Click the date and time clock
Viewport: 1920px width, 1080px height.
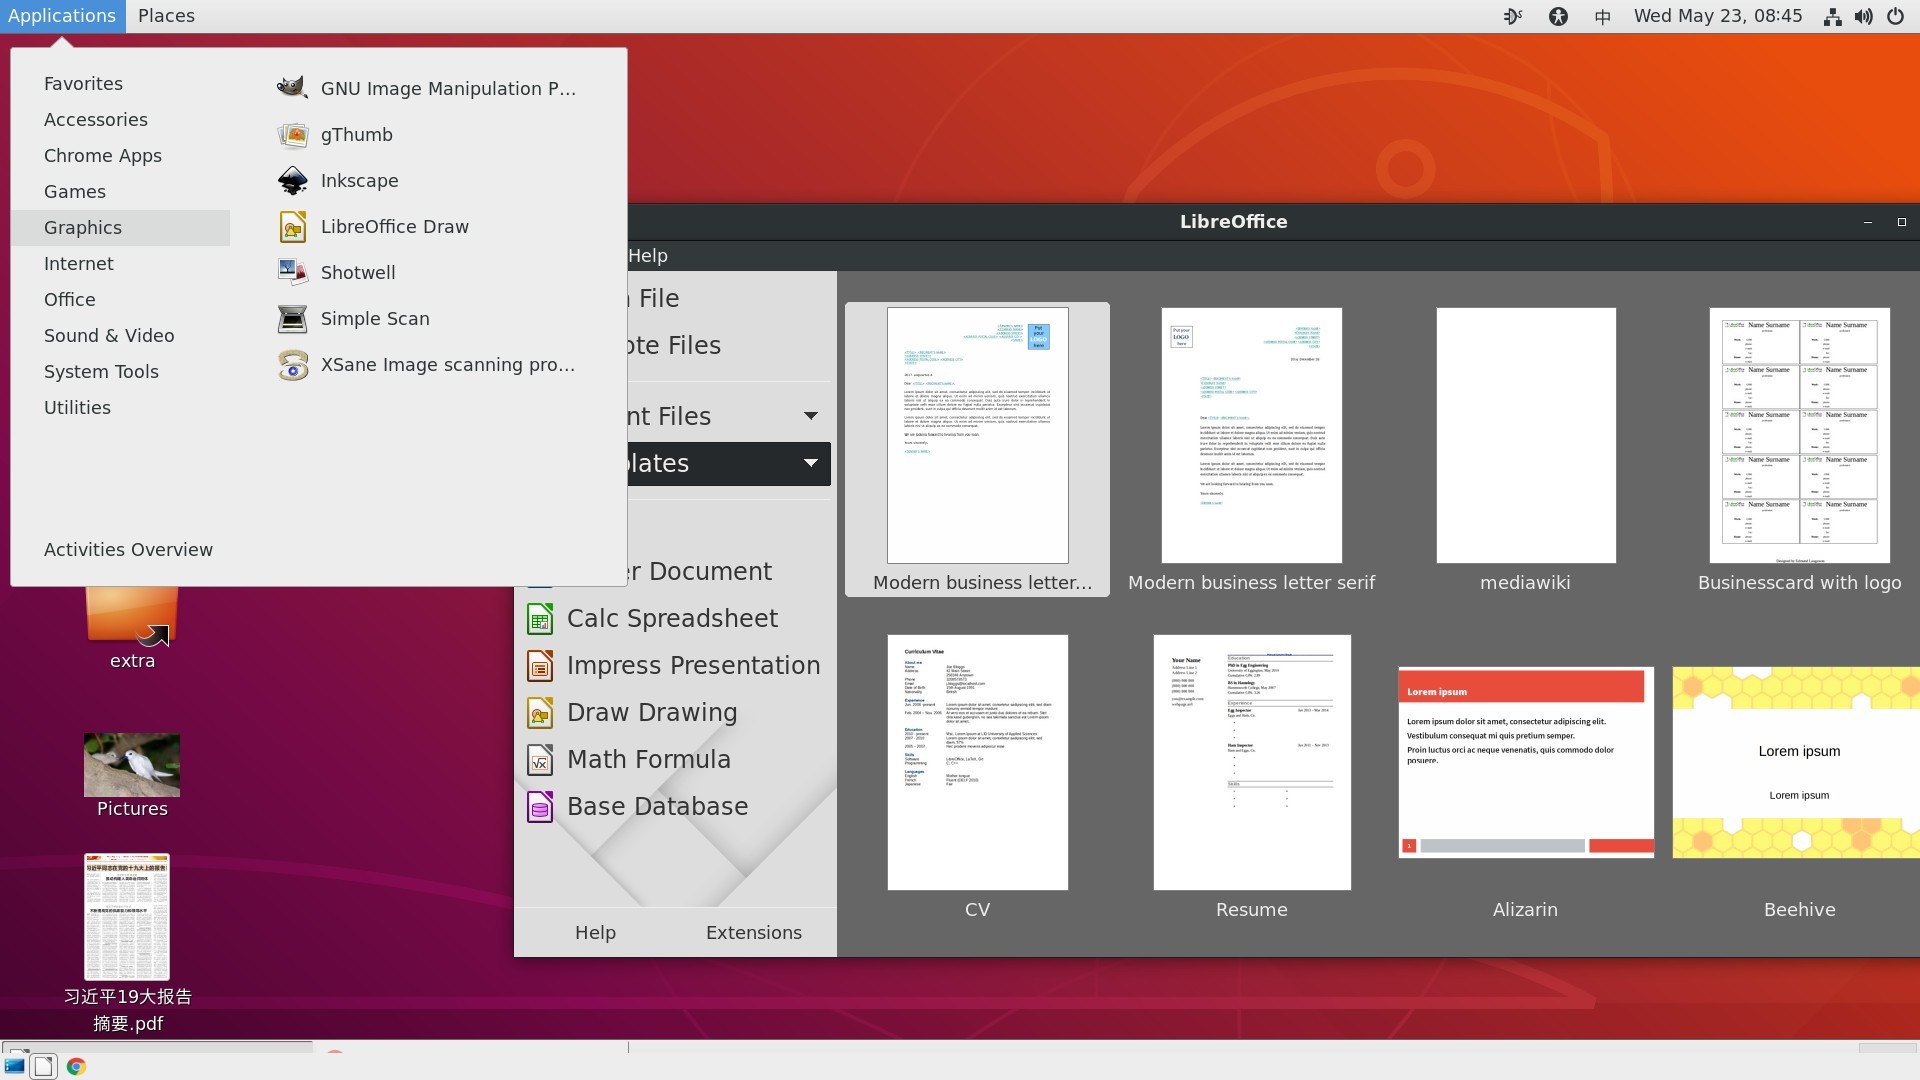point(1717,16)
